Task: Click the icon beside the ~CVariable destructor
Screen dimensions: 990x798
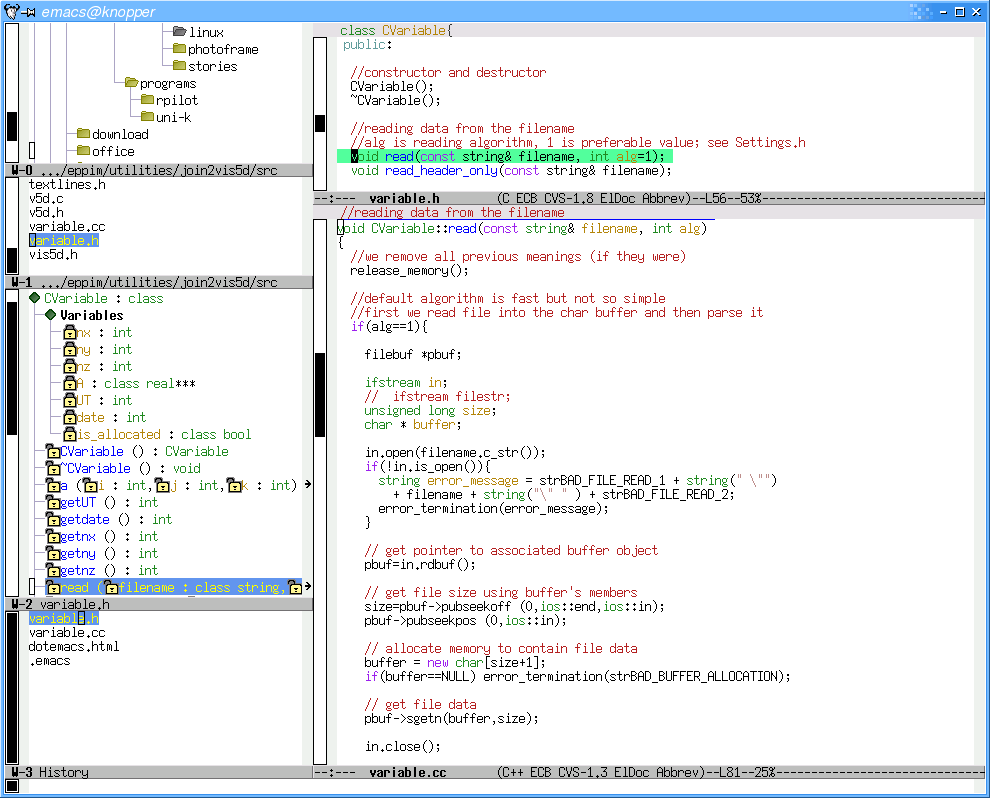Action: point(53,469)
